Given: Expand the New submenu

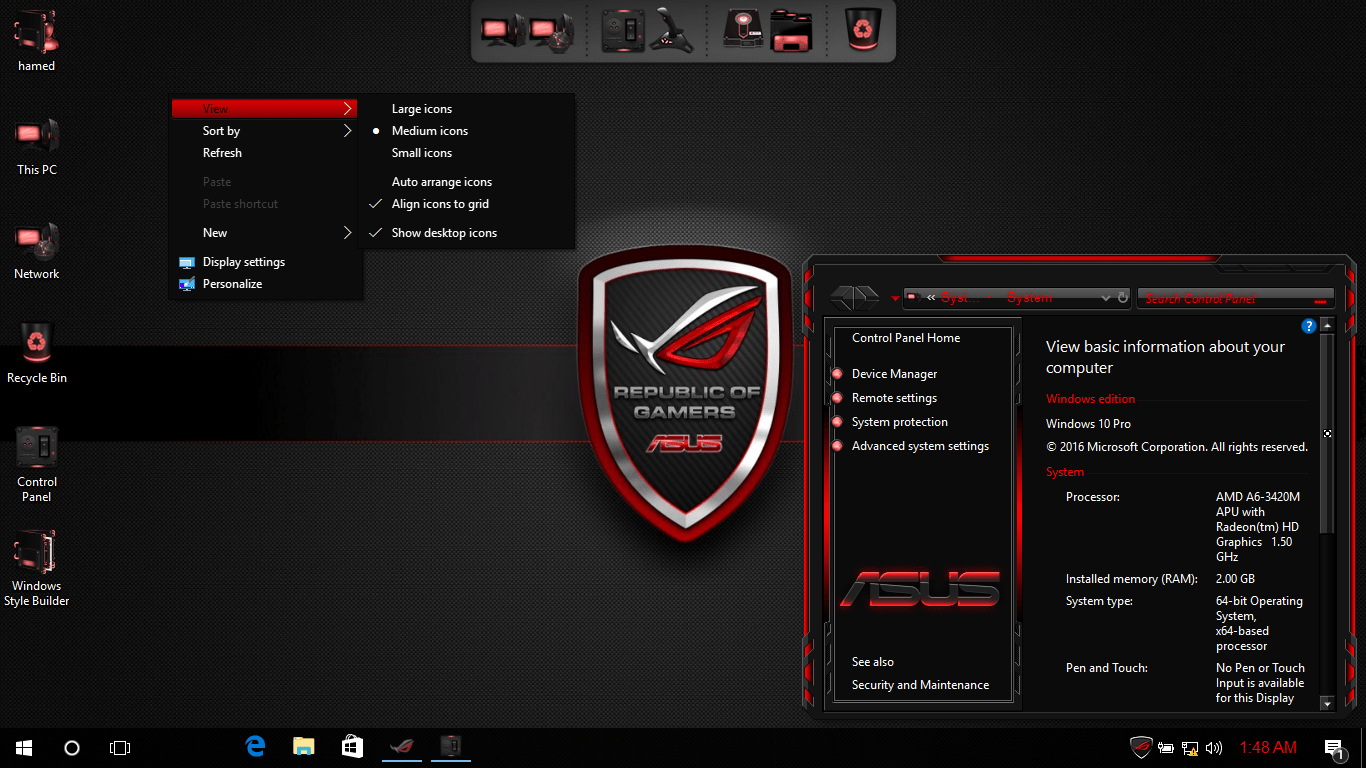Looking at the screenshot, I should (215, 232).
